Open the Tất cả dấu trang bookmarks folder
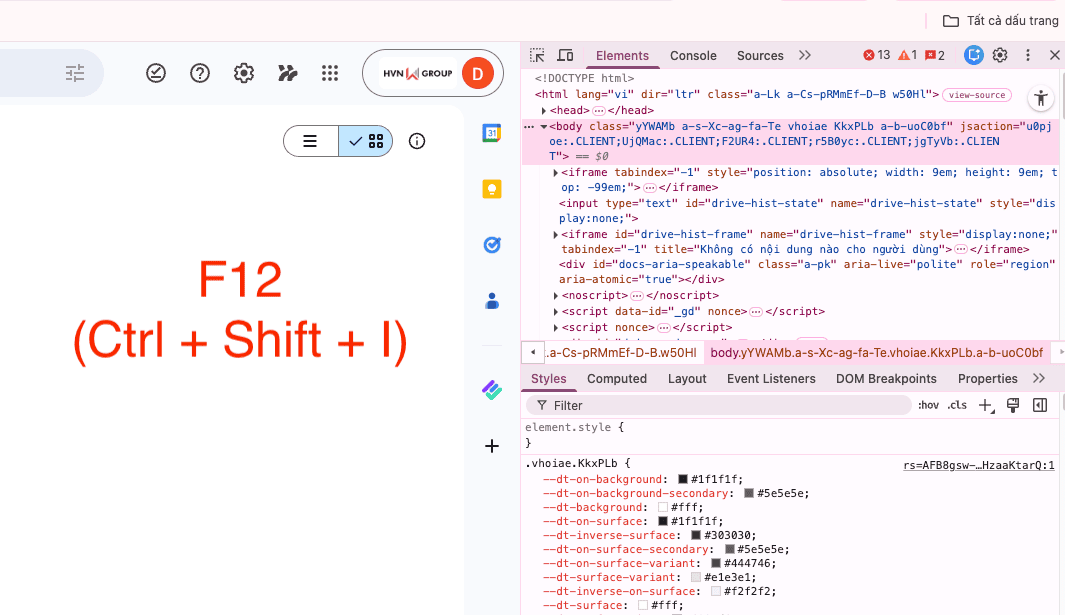 1000,21
